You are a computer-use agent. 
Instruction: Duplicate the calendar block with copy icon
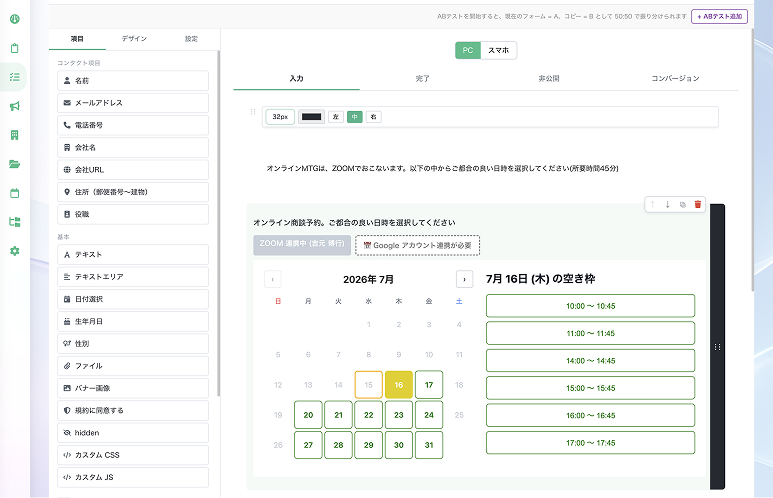pos(683,204)
